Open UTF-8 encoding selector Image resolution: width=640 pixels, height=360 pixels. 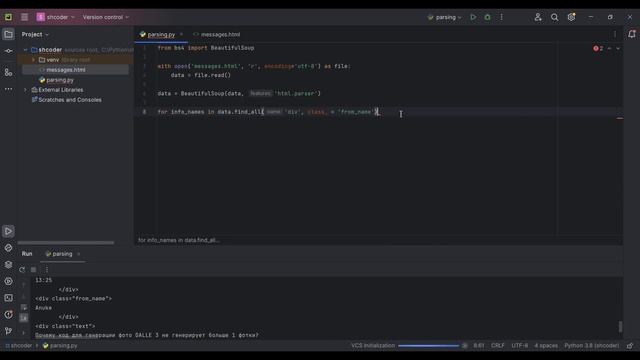pyautogui.click(x=520, y=346)
